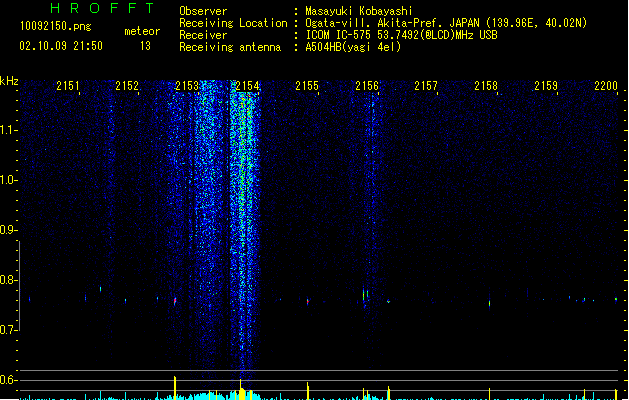629x400 pixels.
Task: Click the 2200 time axis marker
Action: click(606, 86)
